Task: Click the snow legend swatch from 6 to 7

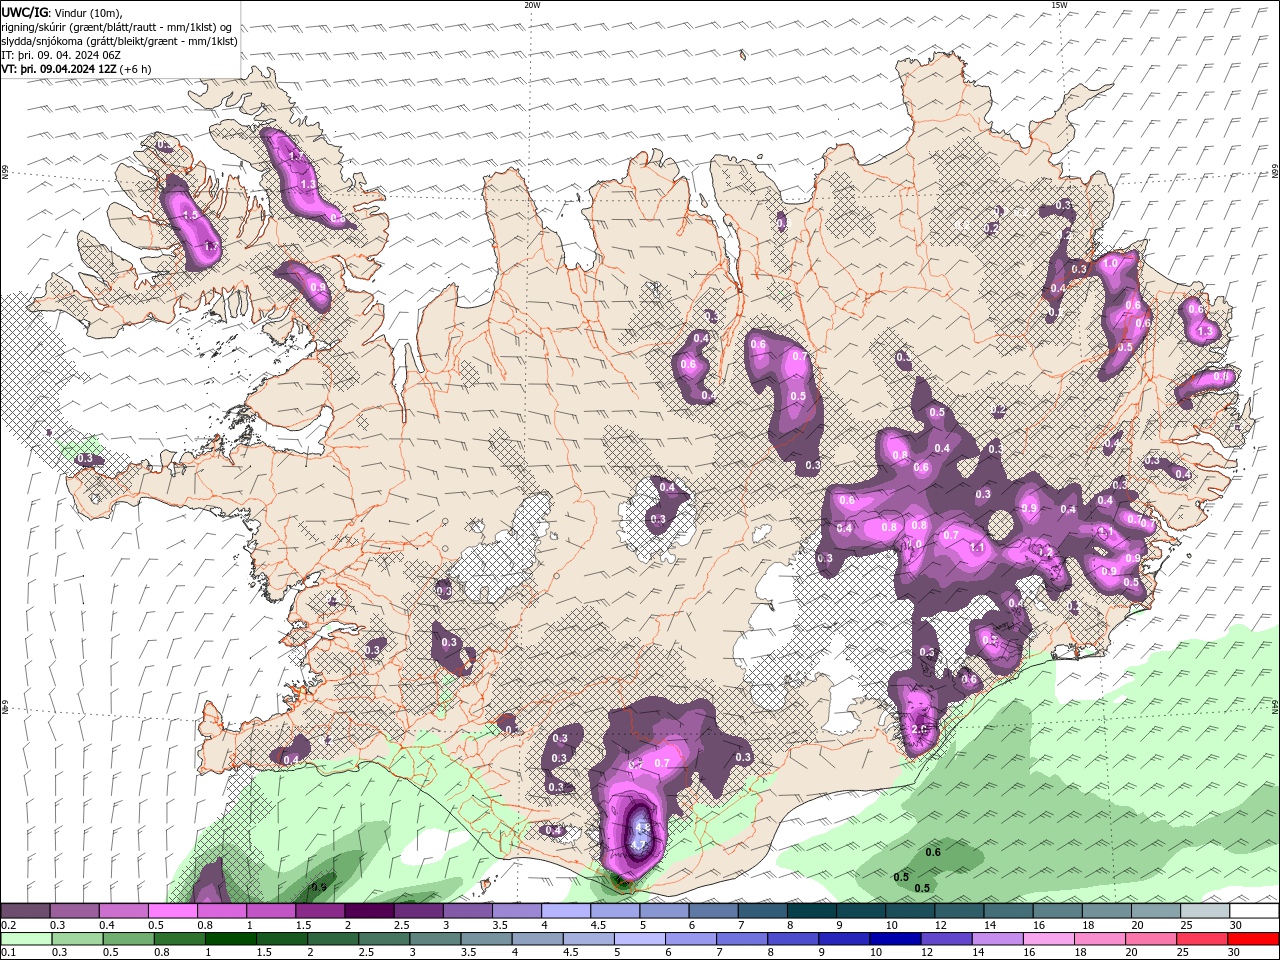Action: point(712,910)
